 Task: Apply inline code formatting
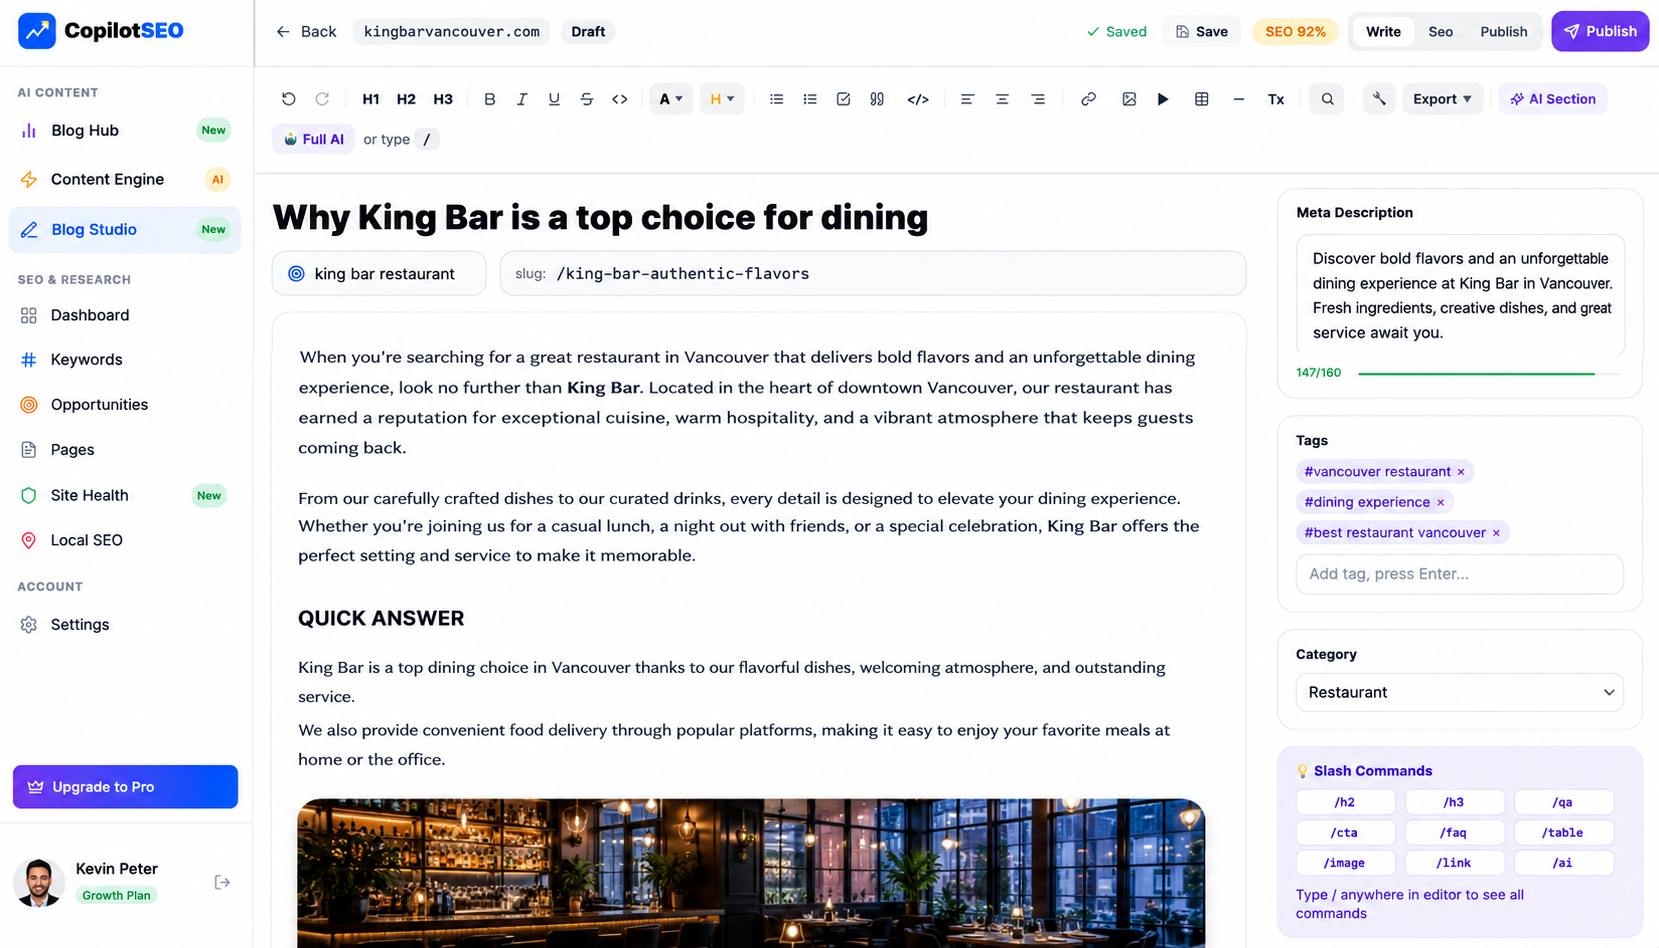click(x=620, y=99)
